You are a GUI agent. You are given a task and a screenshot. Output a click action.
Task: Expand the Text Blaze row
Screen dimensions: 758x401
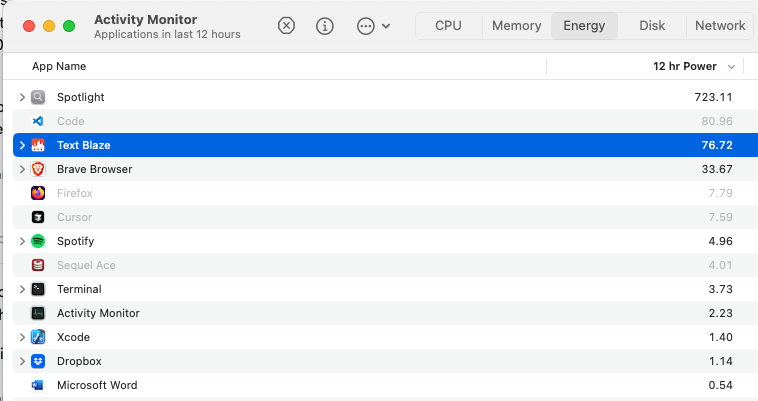pyautogui.click(x=22, y=145)
